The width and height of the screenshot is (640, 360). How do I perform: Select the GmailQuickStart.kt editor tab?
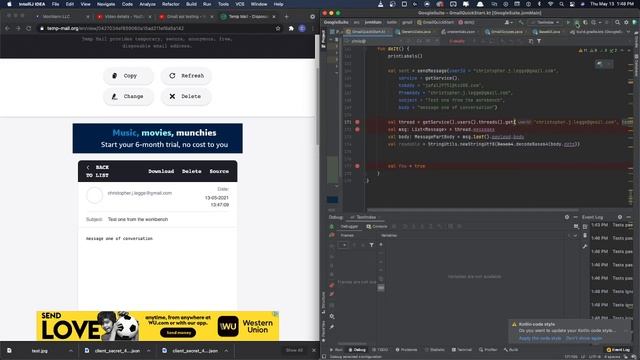pyautogui.click(x=368, y=32)
